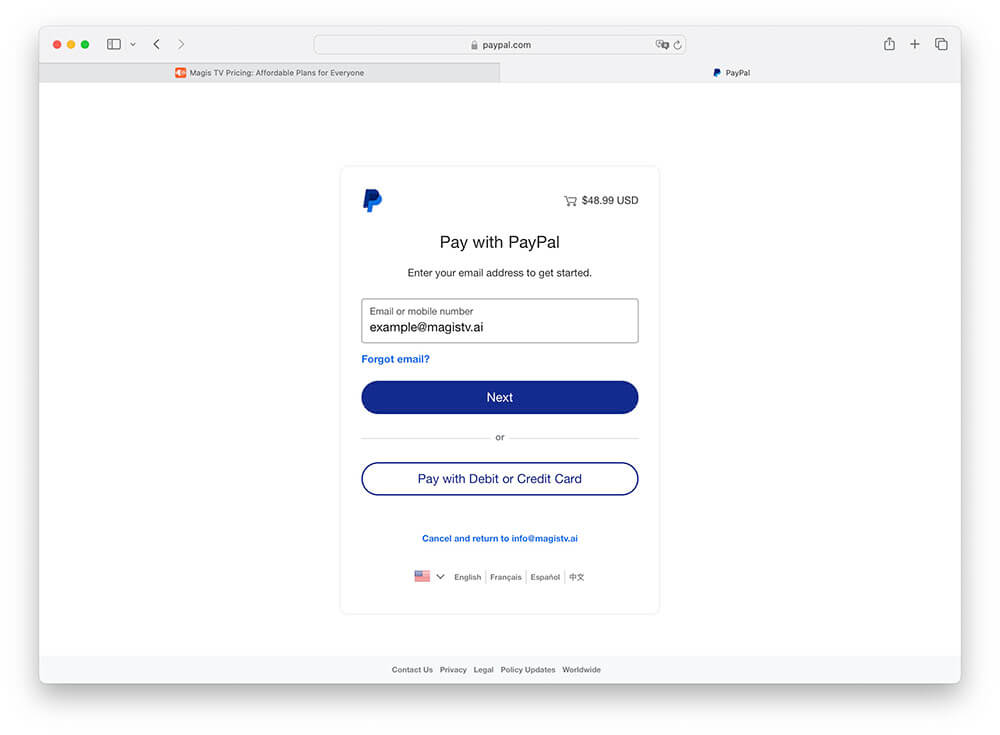
Task: Add a new tab with plus icon
Action: tap(915, 44)
